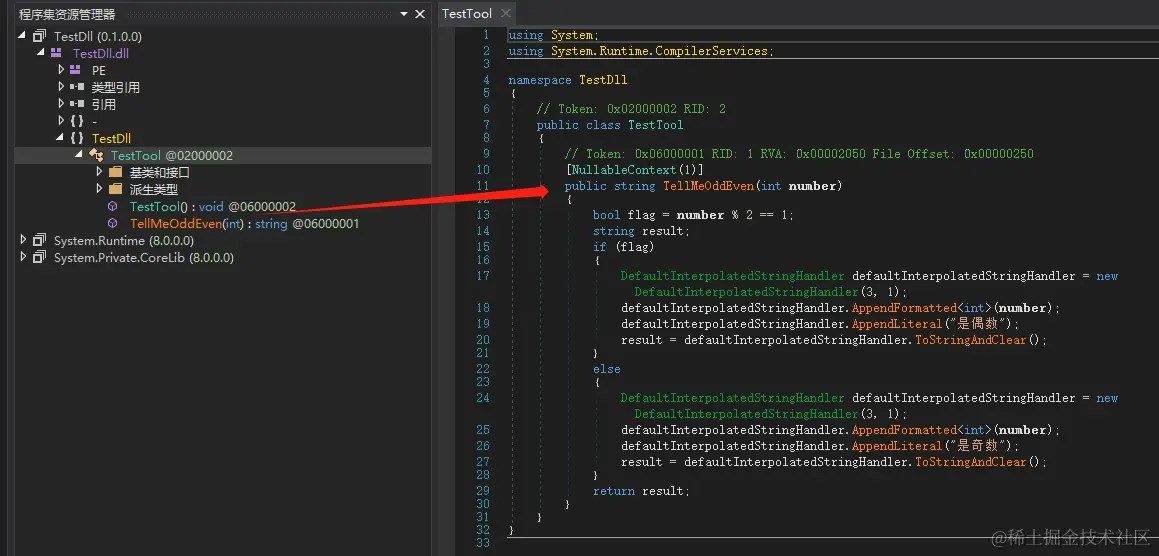
Task: Select the 类型引用 tree item
Action: pyautogui.click(x=115, y=87)
